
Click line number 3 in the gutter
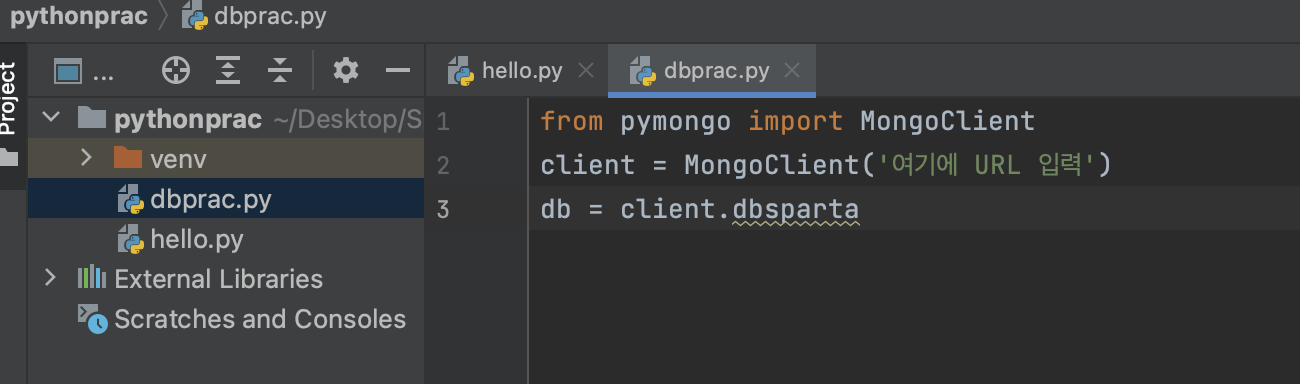tap(443, 209)
